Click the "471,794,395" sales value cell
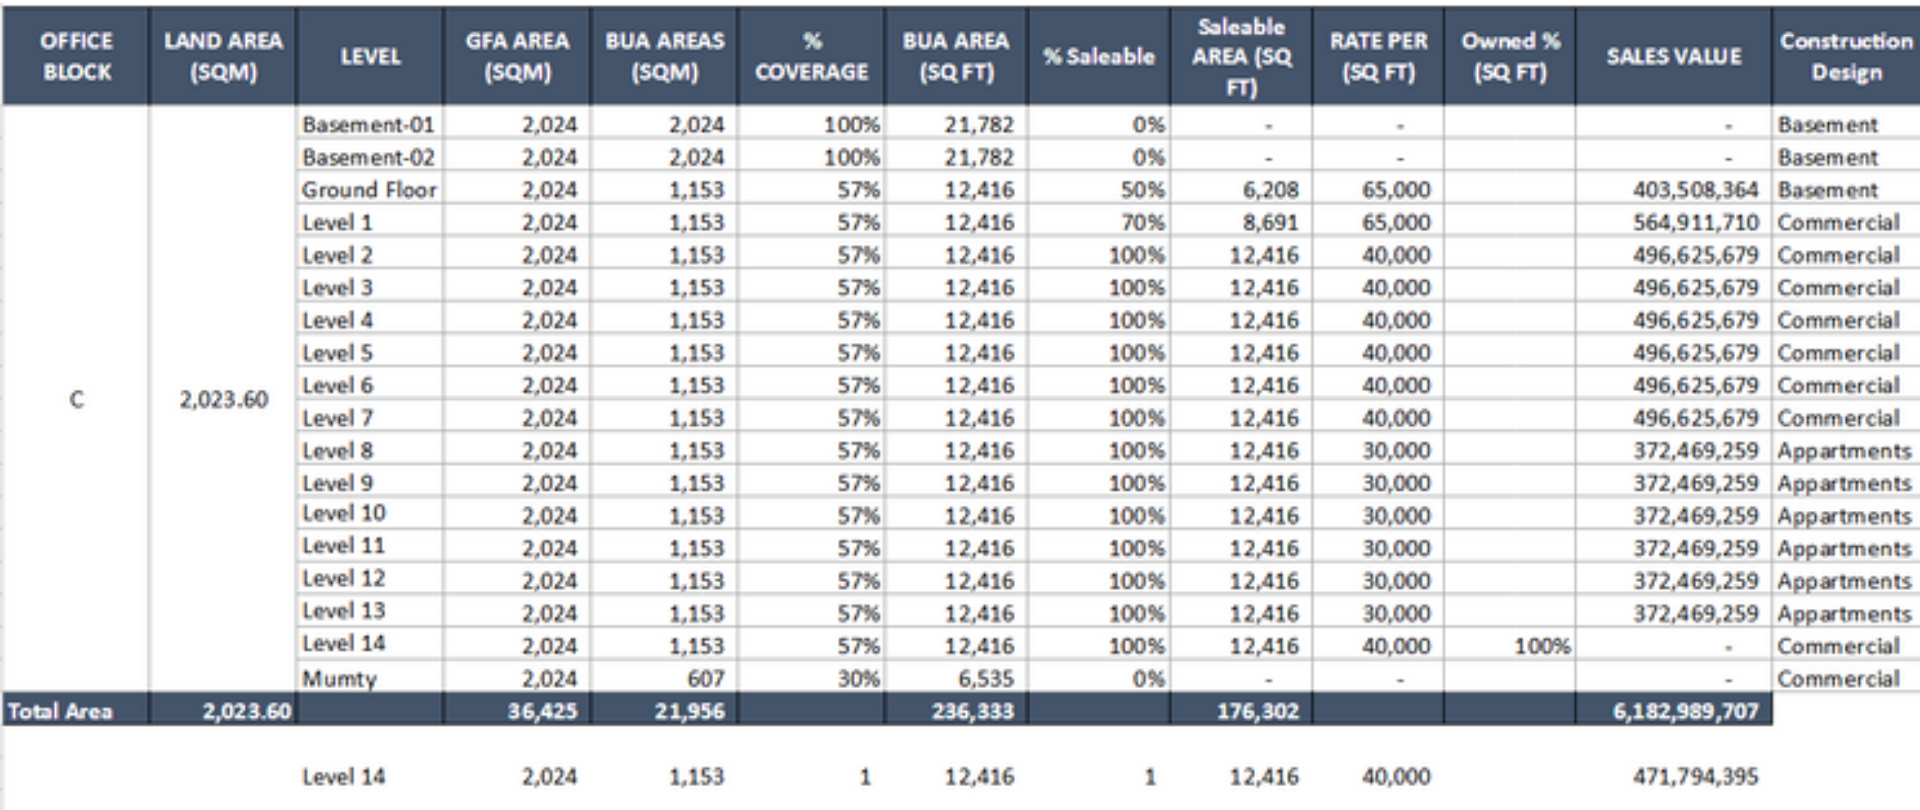1920x810 pixels. 1695,776
